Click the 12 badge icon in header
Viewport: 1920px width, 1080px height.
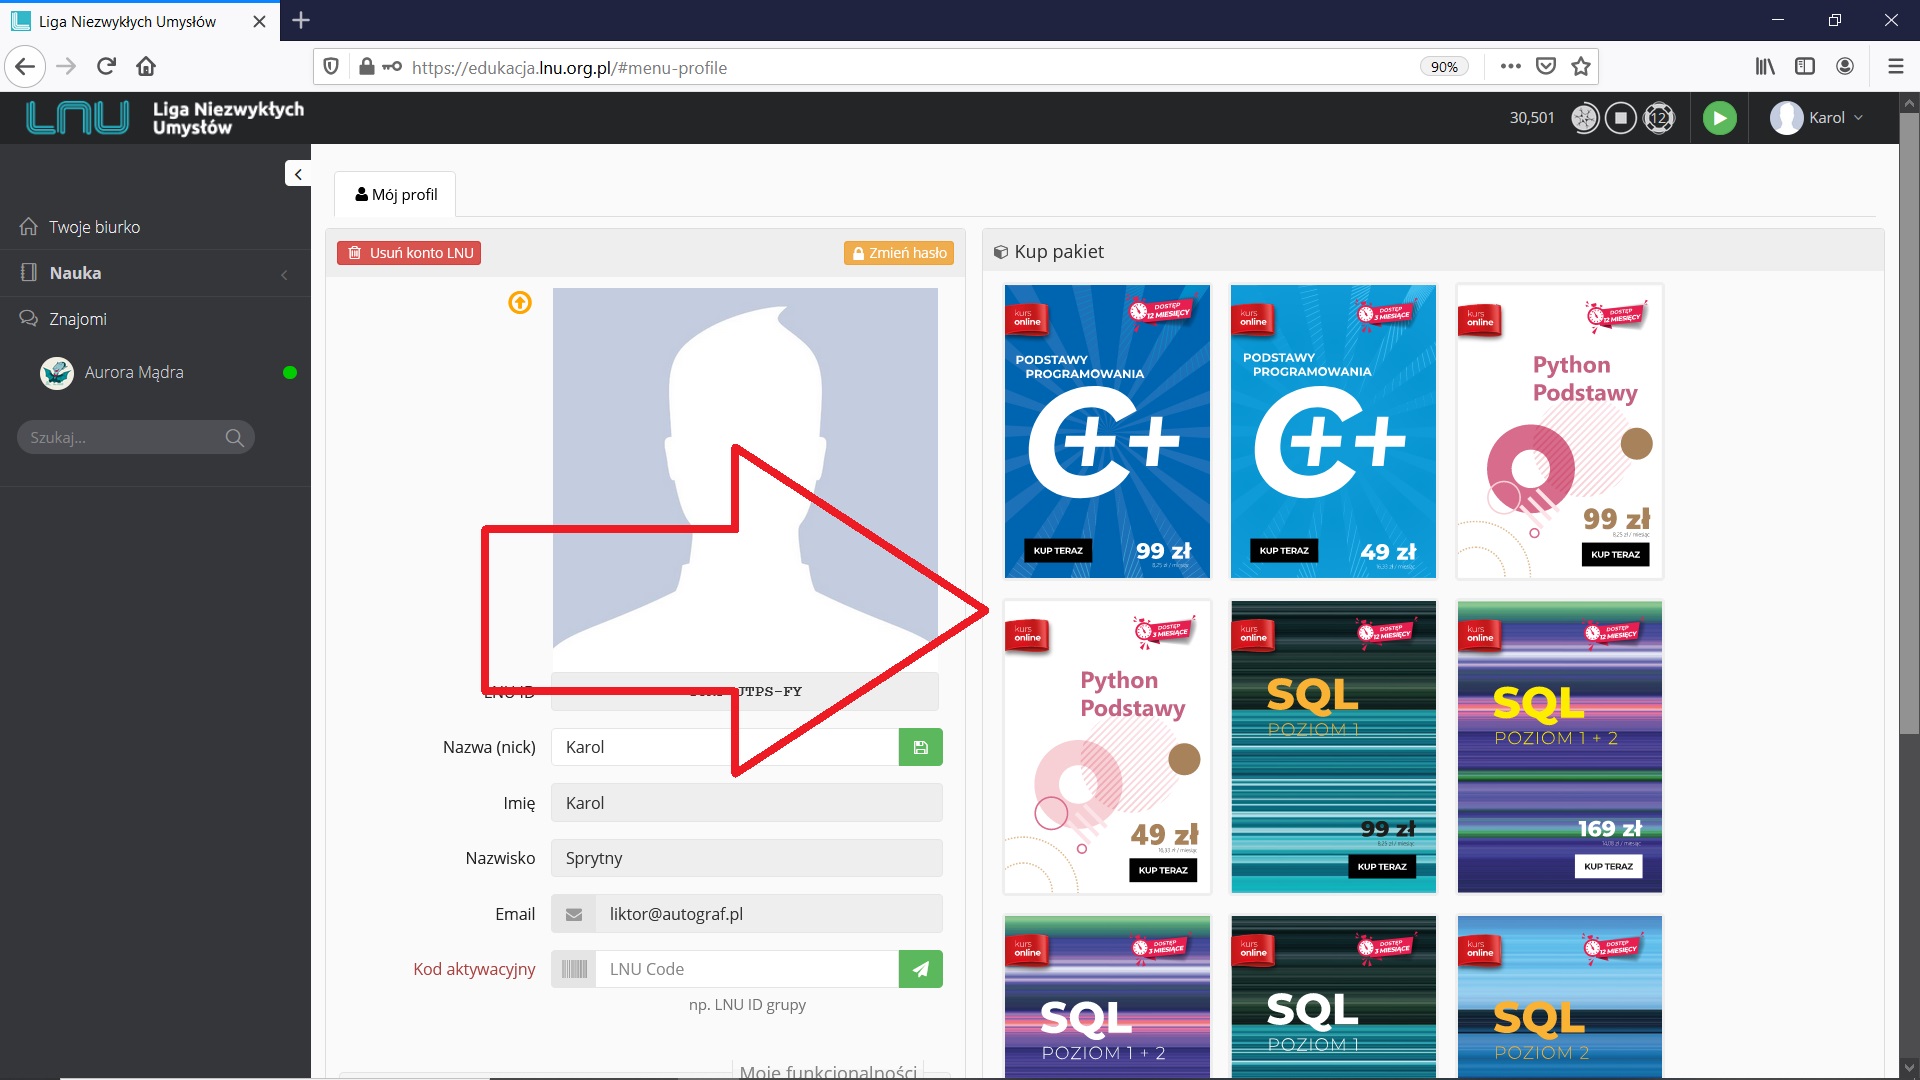pos(1659,118)
